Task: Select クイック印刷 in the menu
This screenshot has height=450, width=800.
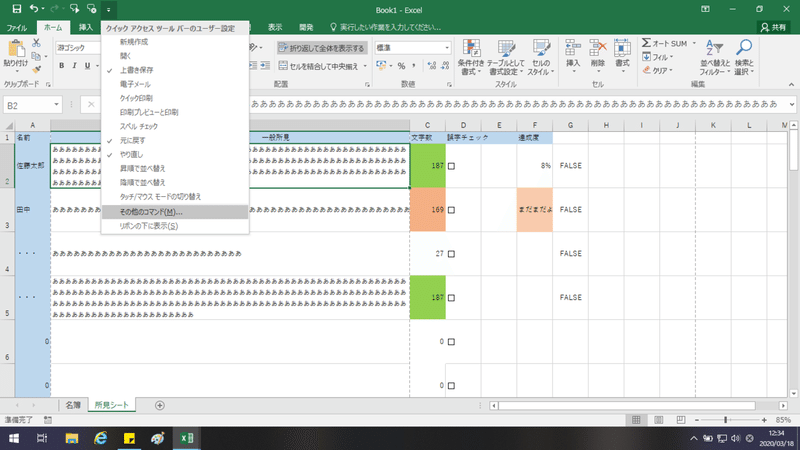Action: pos(175,98)
